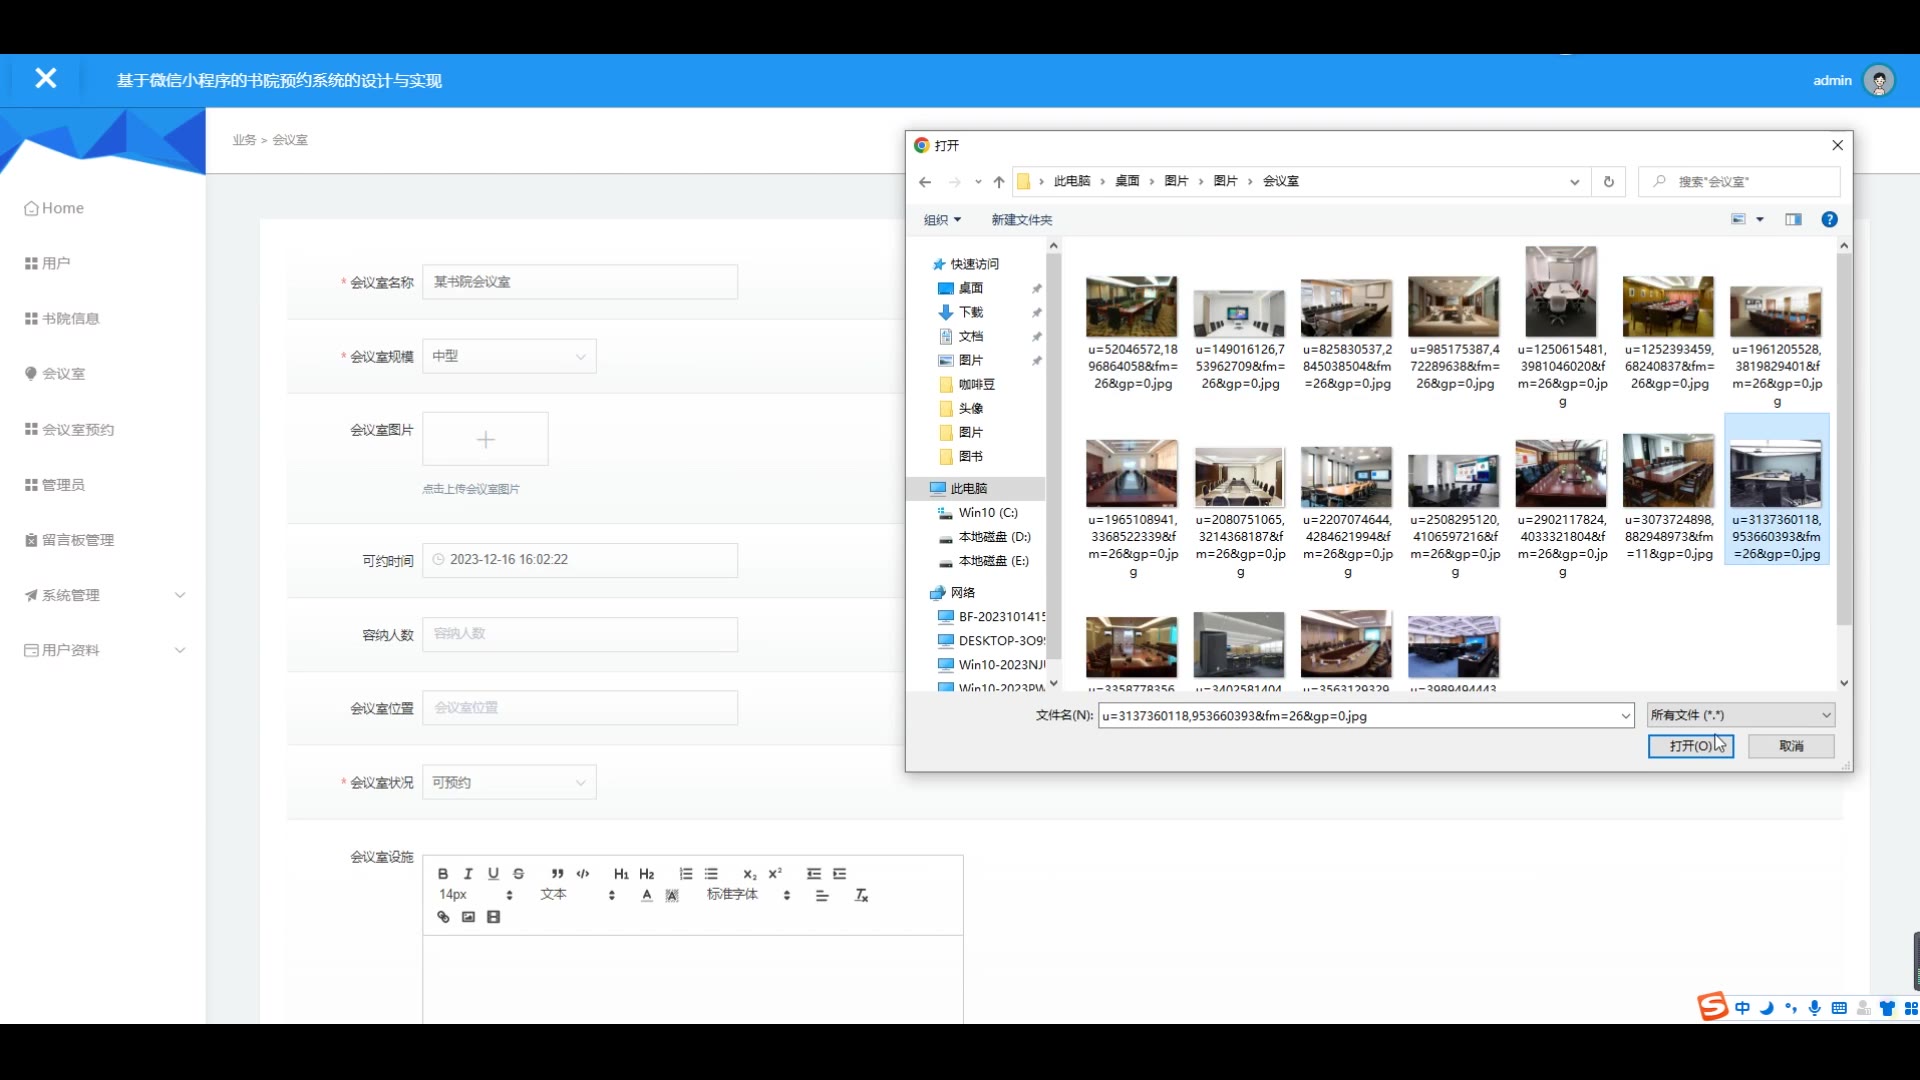Open the 所有文件 file type dropdown
Viewport: 1920px width, 1080px height.
[1740, 715]
